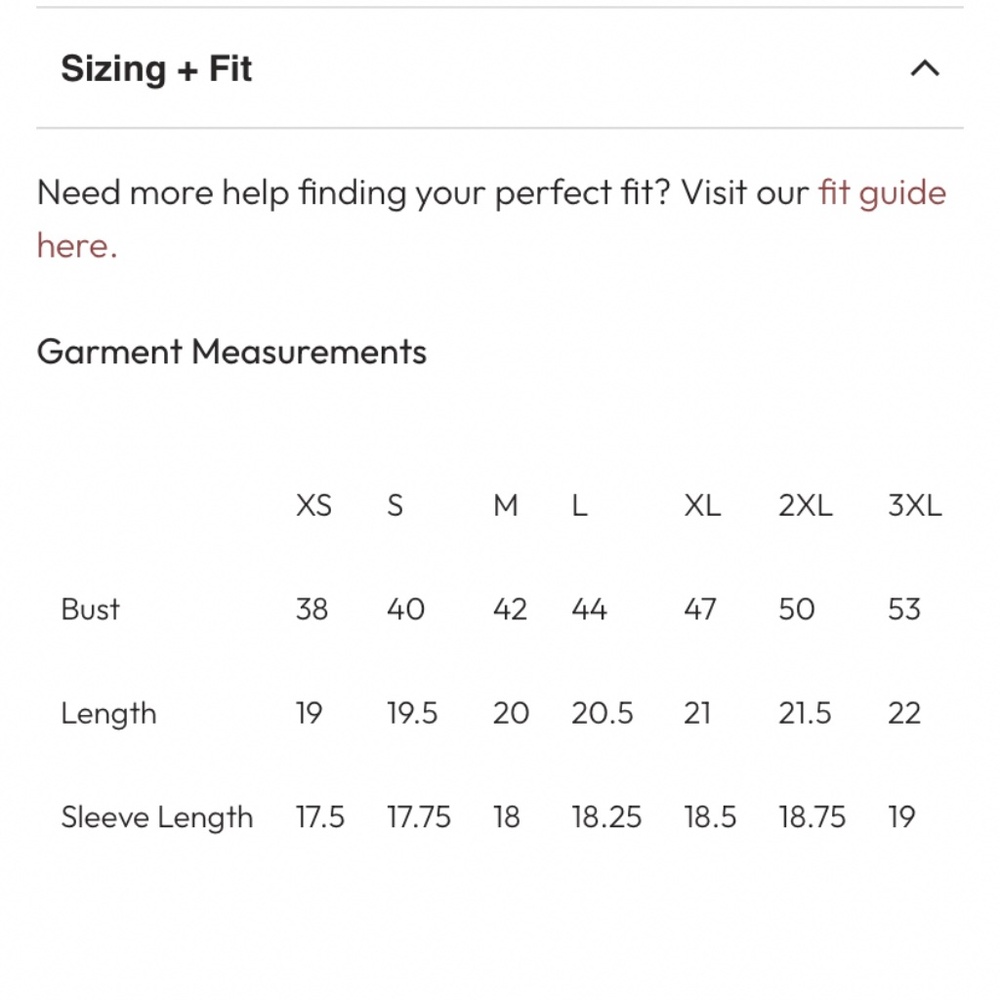Select the length value 20.5 for L
The height and width of the screenshot is (1000, 1000).
pyautogui.click(x=602, y=713)
